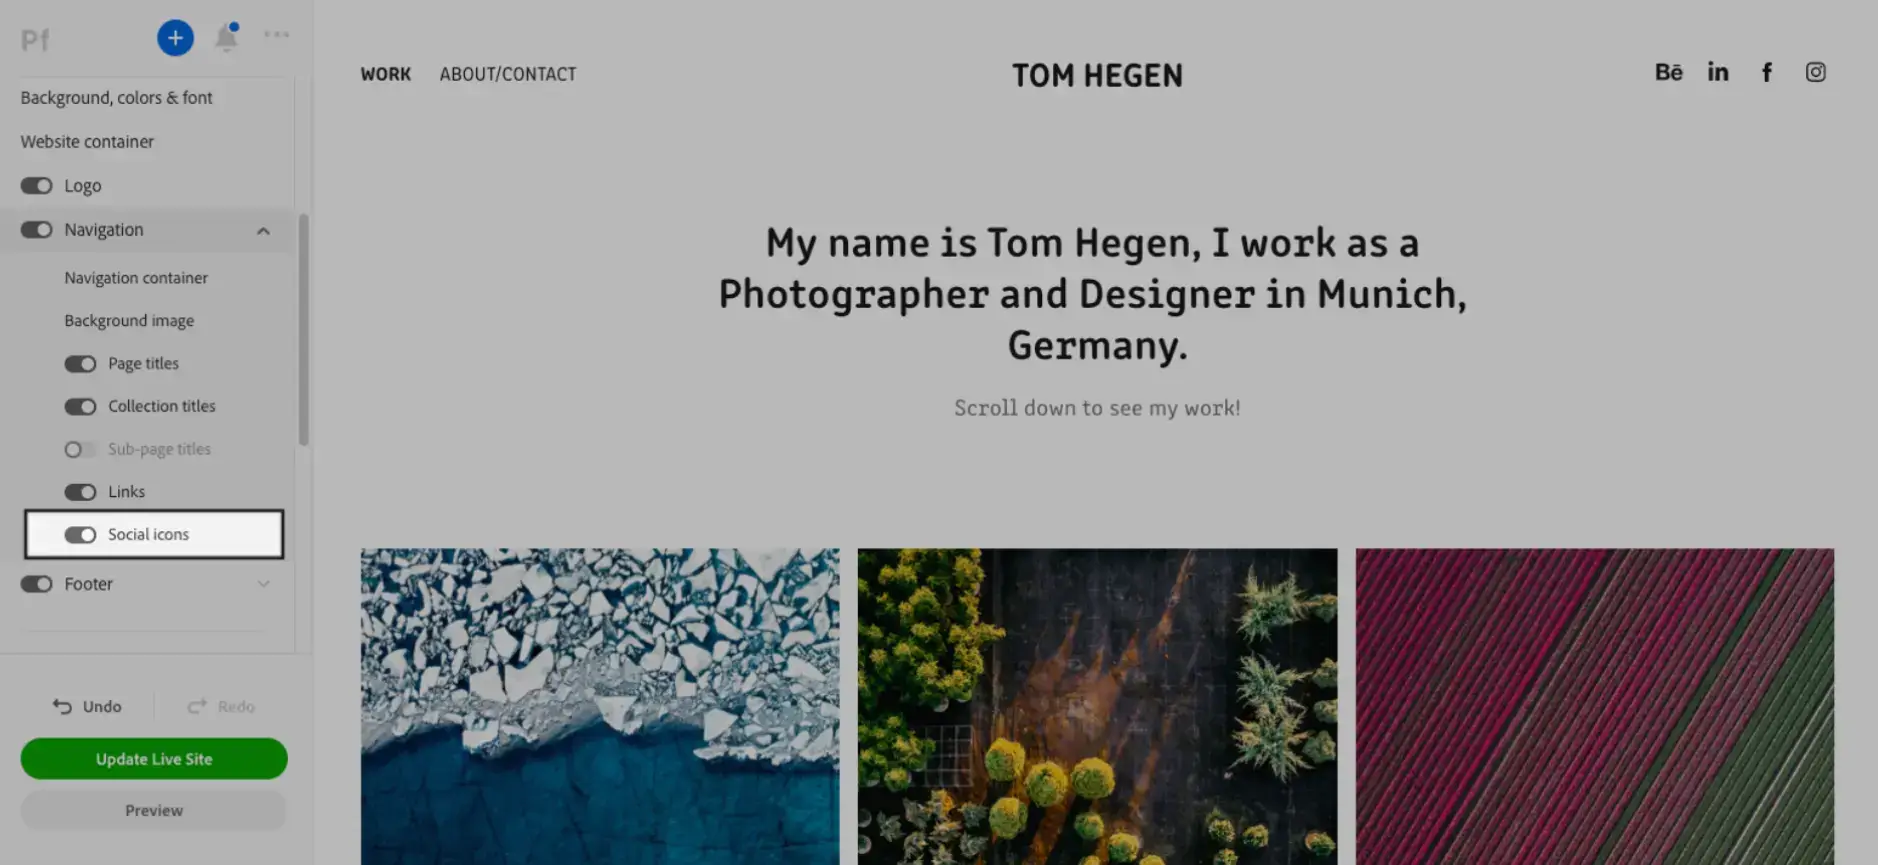Screen dimensions: 1878x865
Task: Toggle the Logo switch off
Action: click(x=37, y=186)
